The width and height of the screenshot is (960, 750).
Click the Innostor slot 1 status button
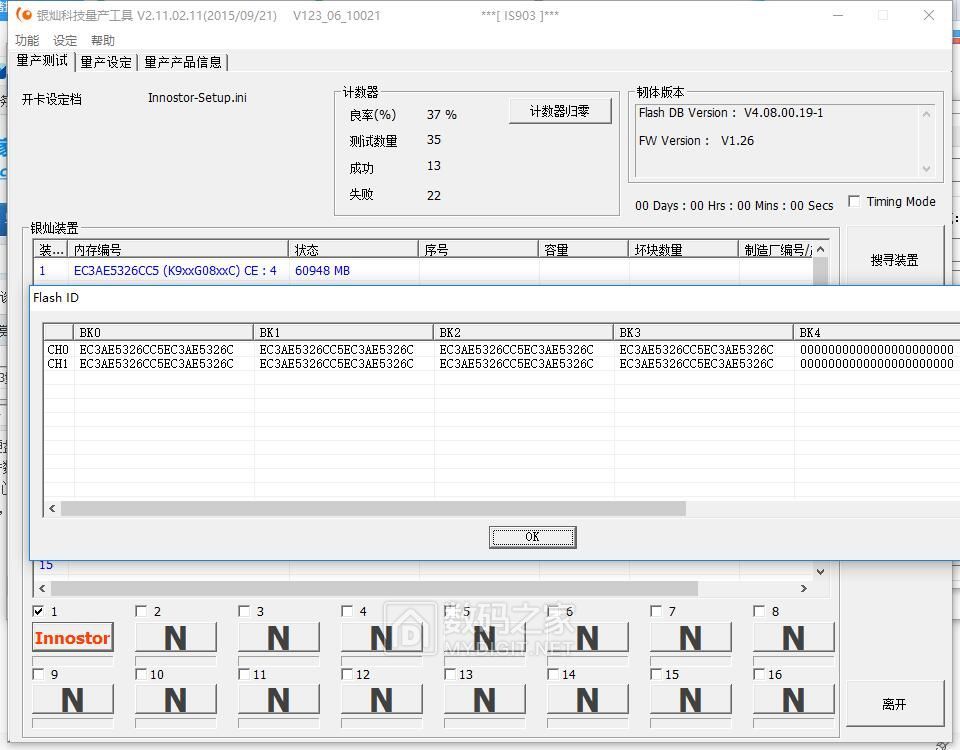73,637
